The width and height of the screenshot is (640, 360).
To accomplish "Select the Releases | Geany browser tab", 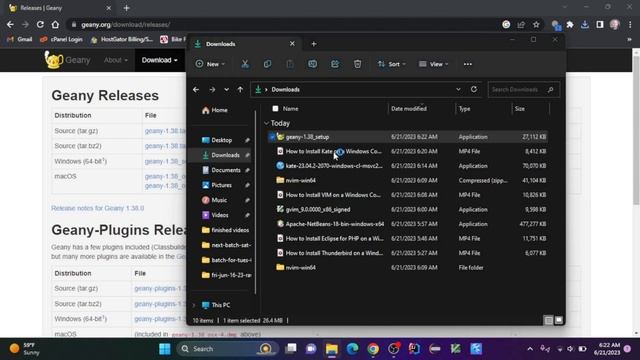I will click(60, 8).
